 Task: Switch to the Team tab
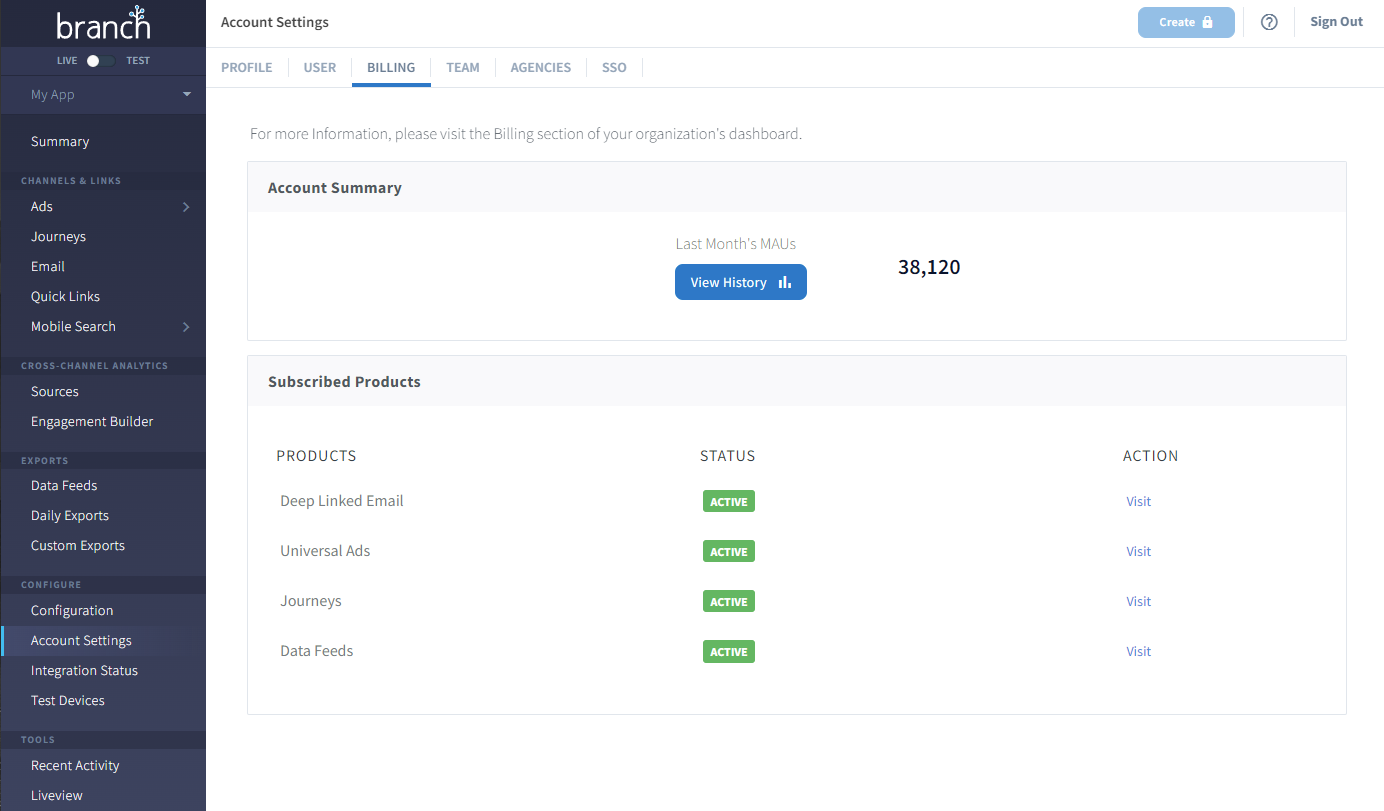coord(463,68)
